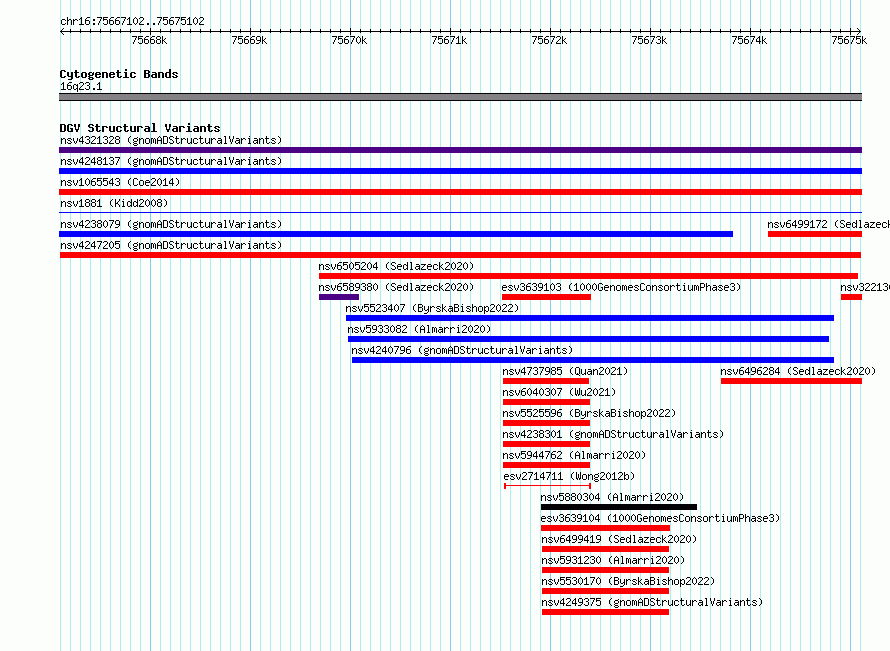Screen dimensions: 890x651
Task: Open nsv6589380 (Sedlazeck2020) label
Action: click(x=396, y=287)
